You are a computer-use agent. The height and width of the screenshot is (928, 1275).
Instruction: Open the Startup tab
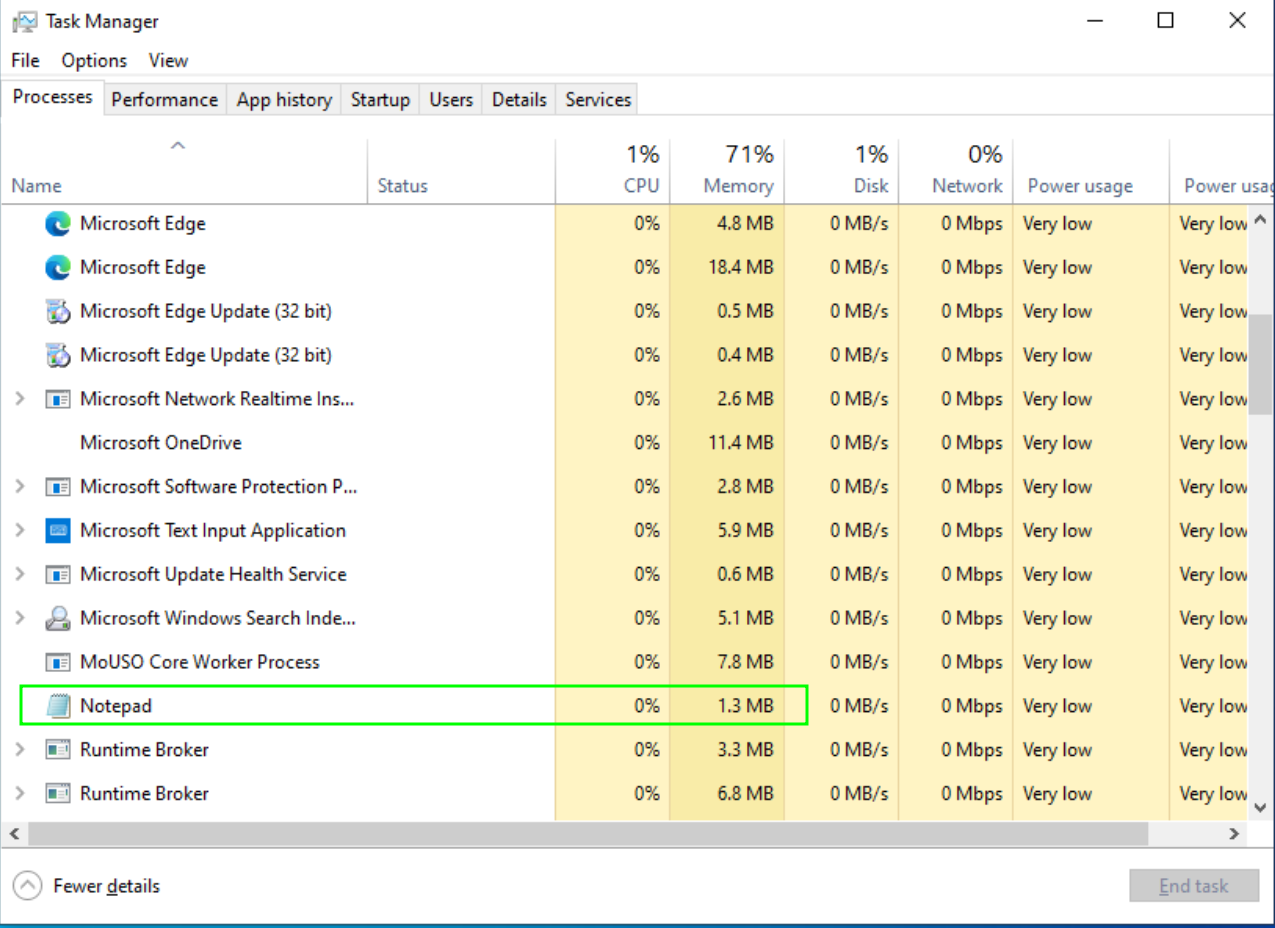pyautogui.click(x=380, y=100)
